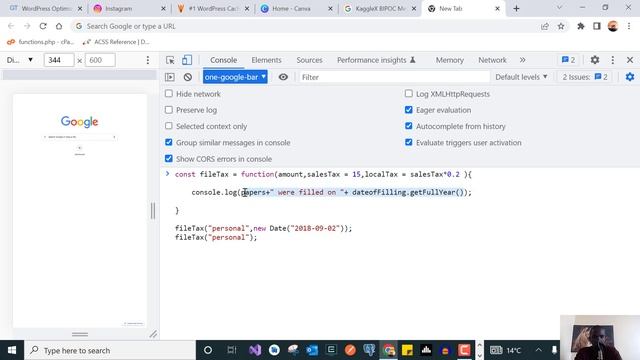Open the Chrome profile avatar
This screenshot has height=360, width=640.
(613, 26)
